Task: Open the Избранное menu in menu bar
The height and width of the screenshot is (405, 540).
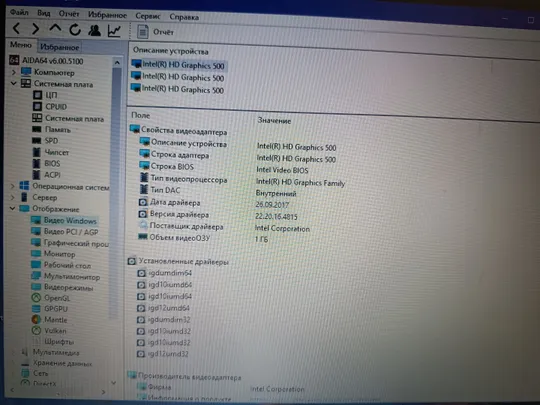Action: pyautogui.click(x=107, y=15)
